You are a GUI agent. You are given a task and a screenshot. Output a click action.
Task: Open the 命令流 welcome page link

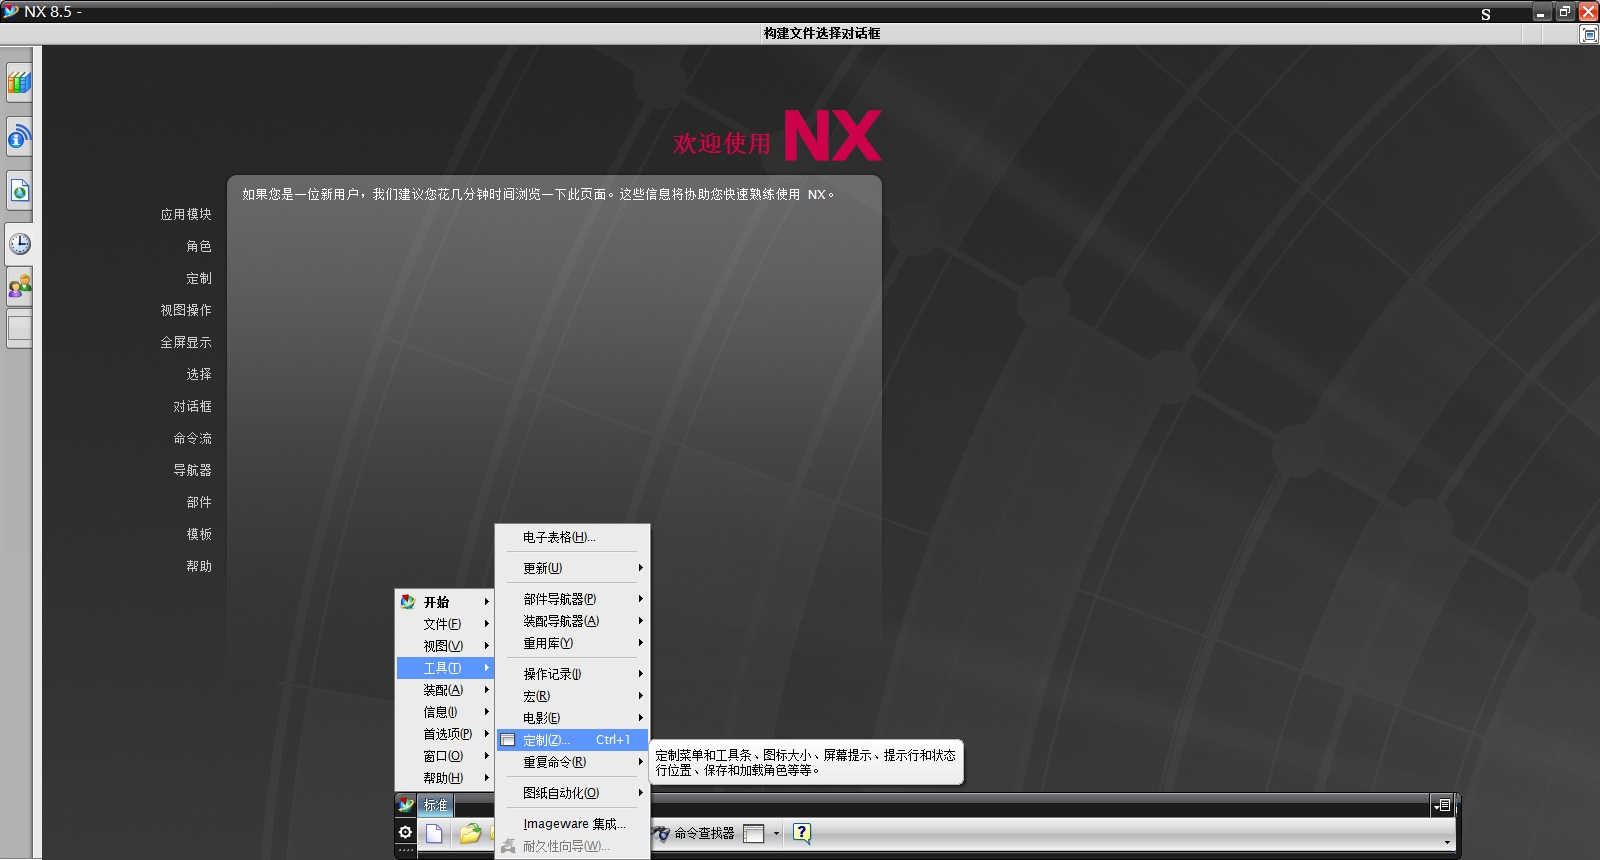click(x=192, y=438)
